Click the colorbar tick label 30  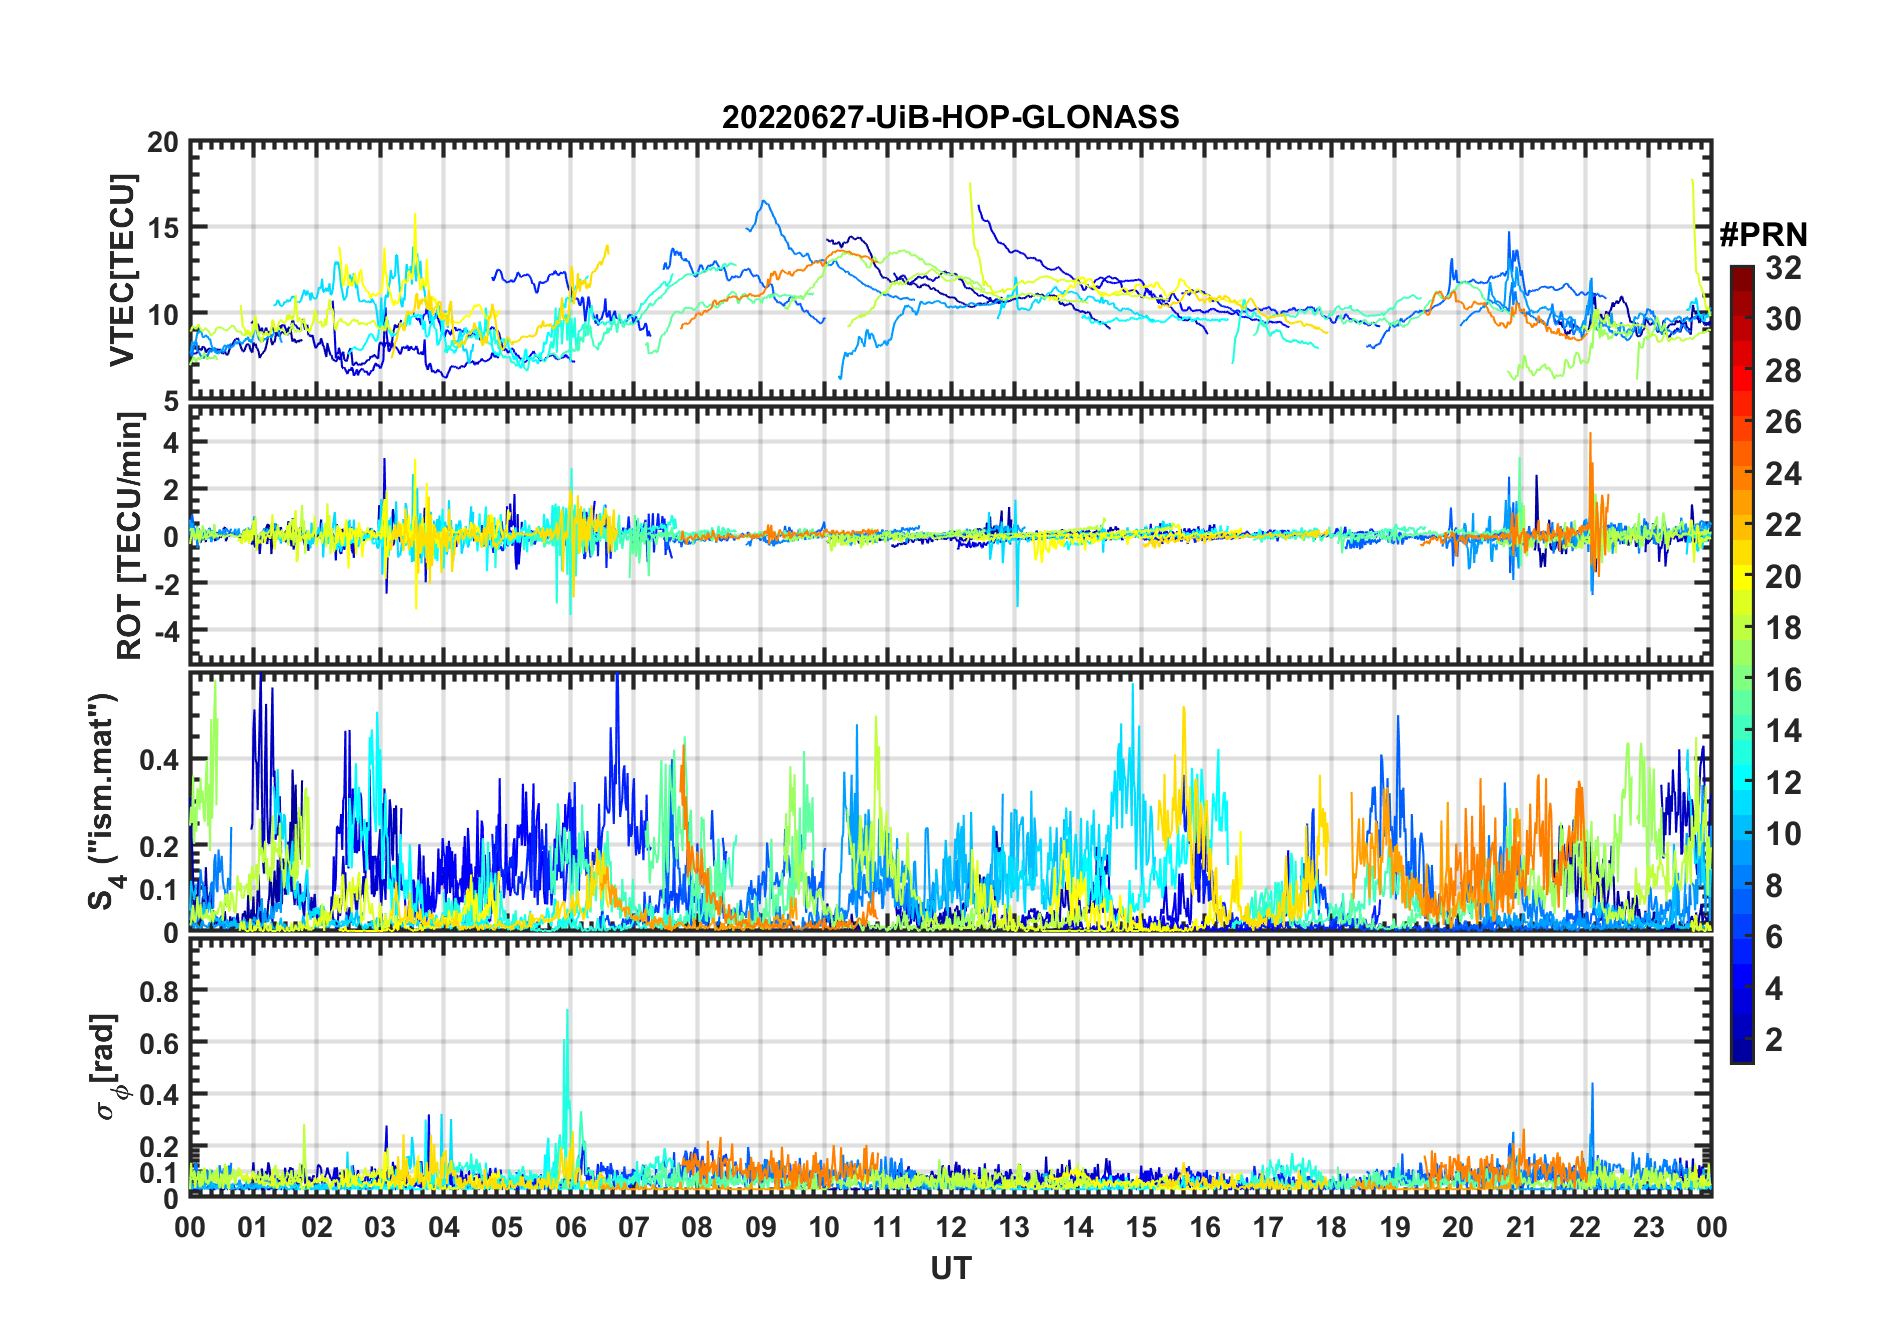[x=1783, y=319]
